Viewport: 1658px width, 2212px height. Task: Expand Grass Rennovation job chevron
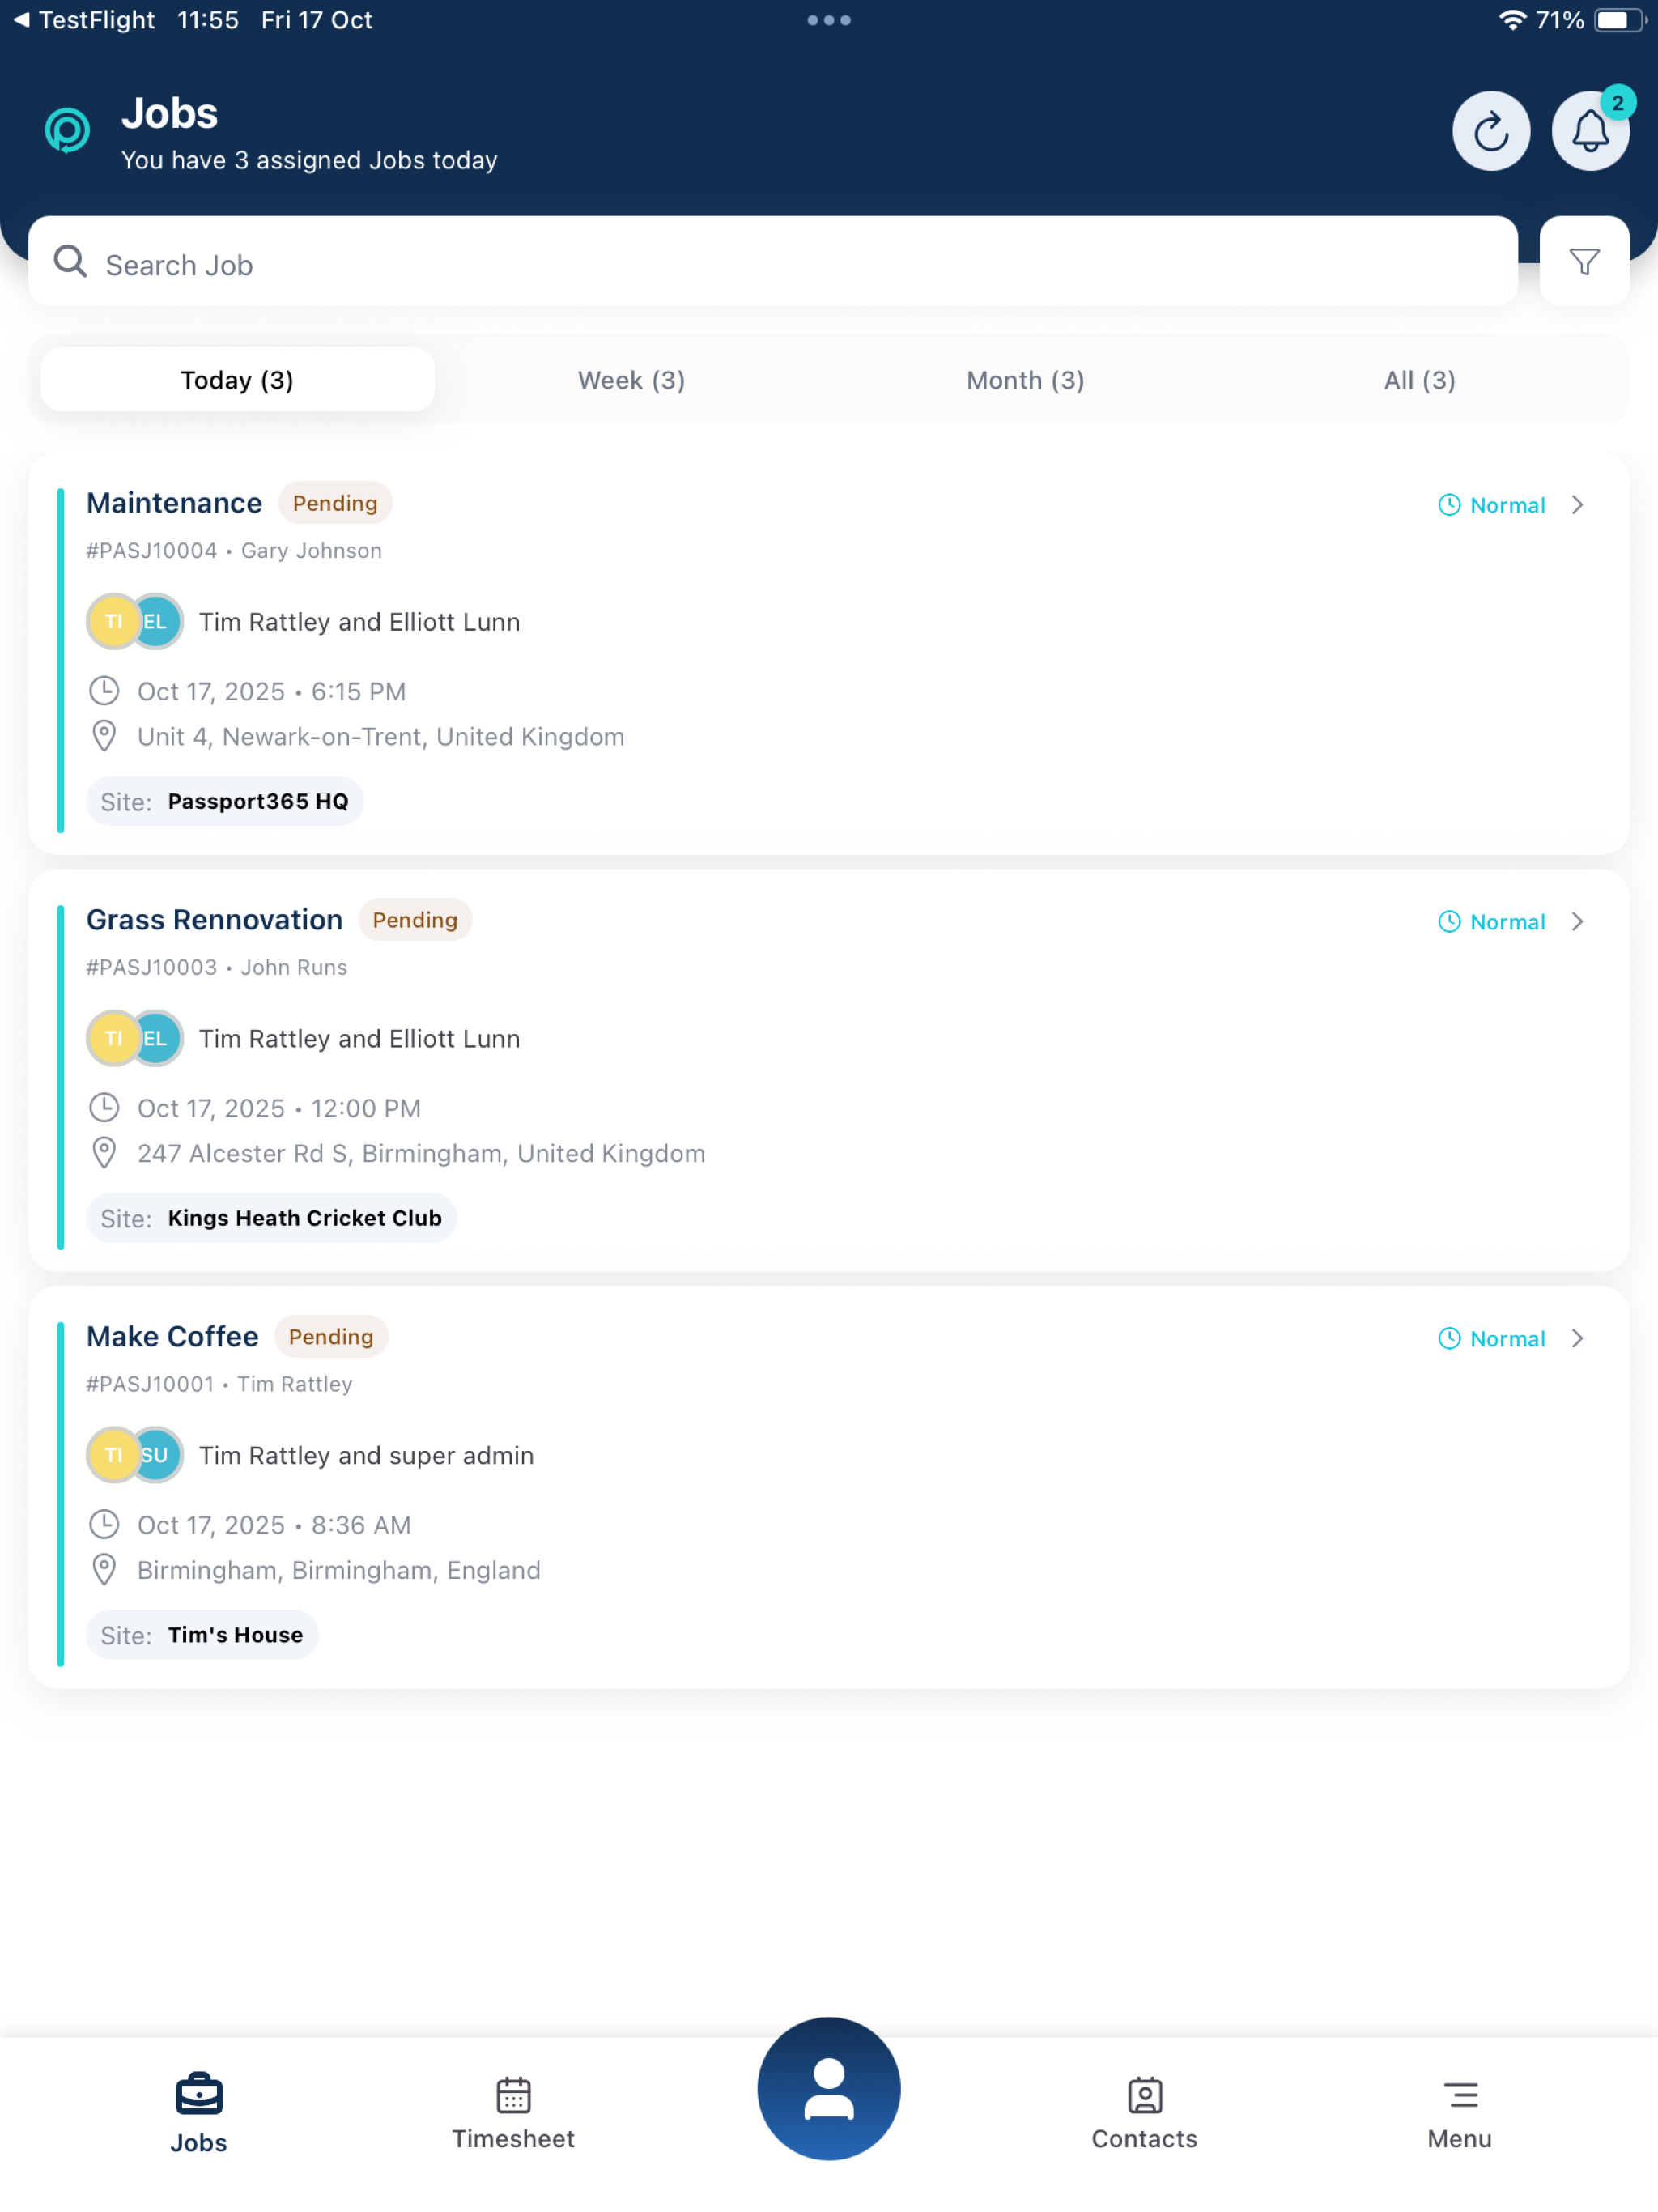[1577, 922]
